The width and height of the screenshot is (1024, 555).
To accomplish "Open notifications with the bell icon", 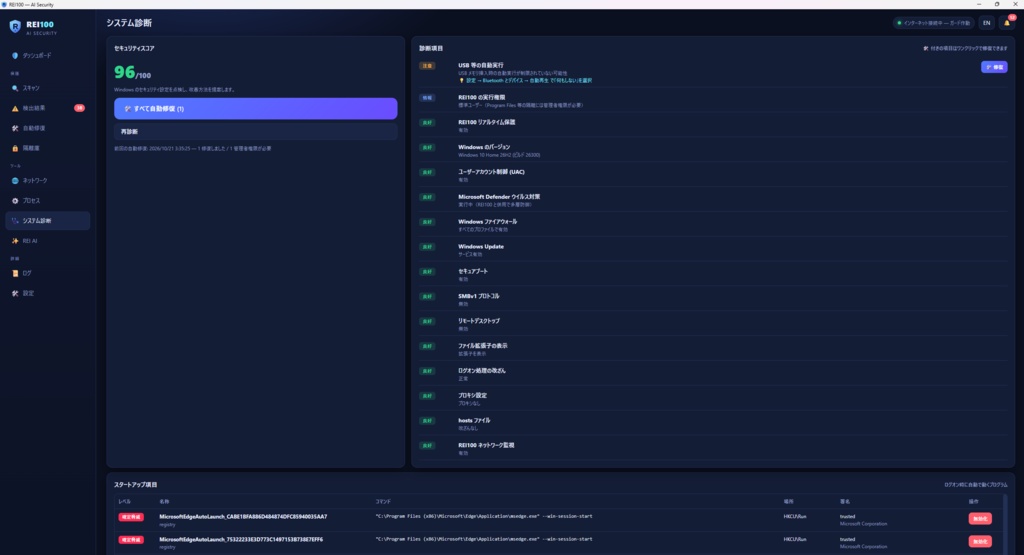I will pos(1007,23).
